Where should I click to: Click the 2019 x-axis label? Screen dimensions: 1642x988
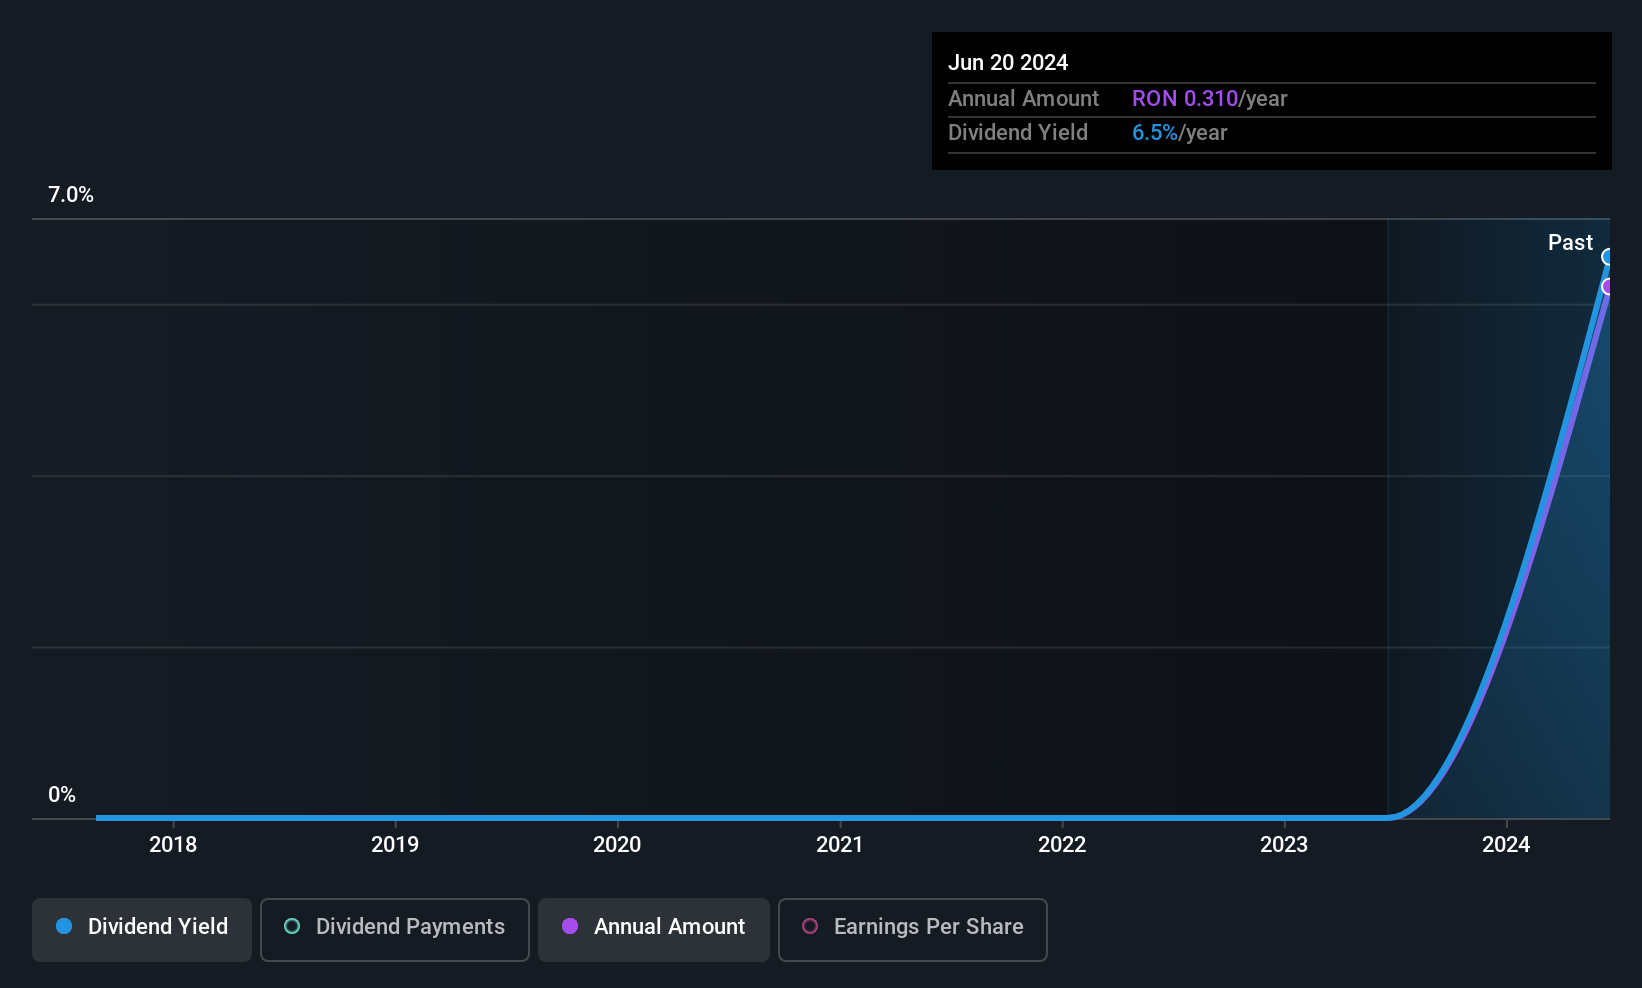[395, 844]
